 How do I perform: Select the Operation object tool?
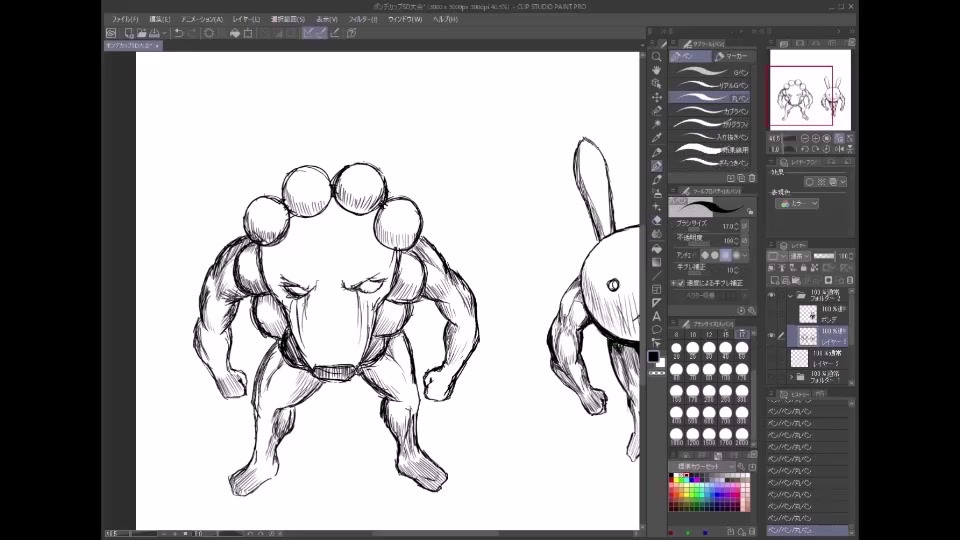pos(656,83)
